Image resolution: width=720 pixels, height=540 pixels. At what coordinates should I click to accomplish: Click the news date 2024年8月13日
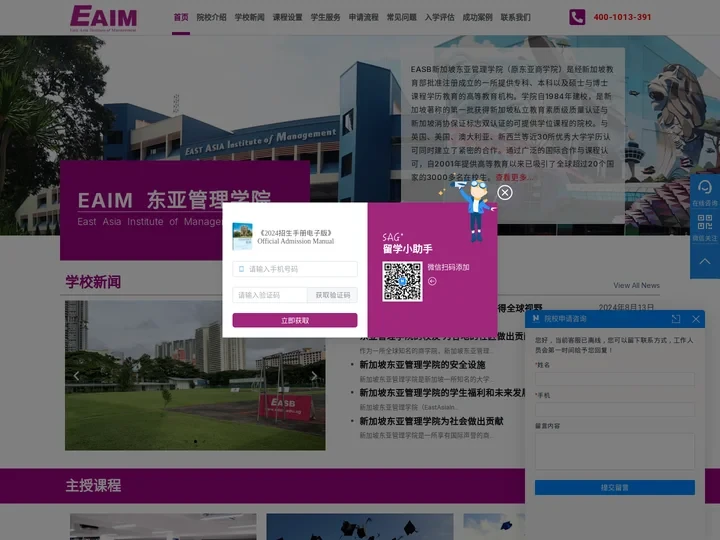click(626, 307)
